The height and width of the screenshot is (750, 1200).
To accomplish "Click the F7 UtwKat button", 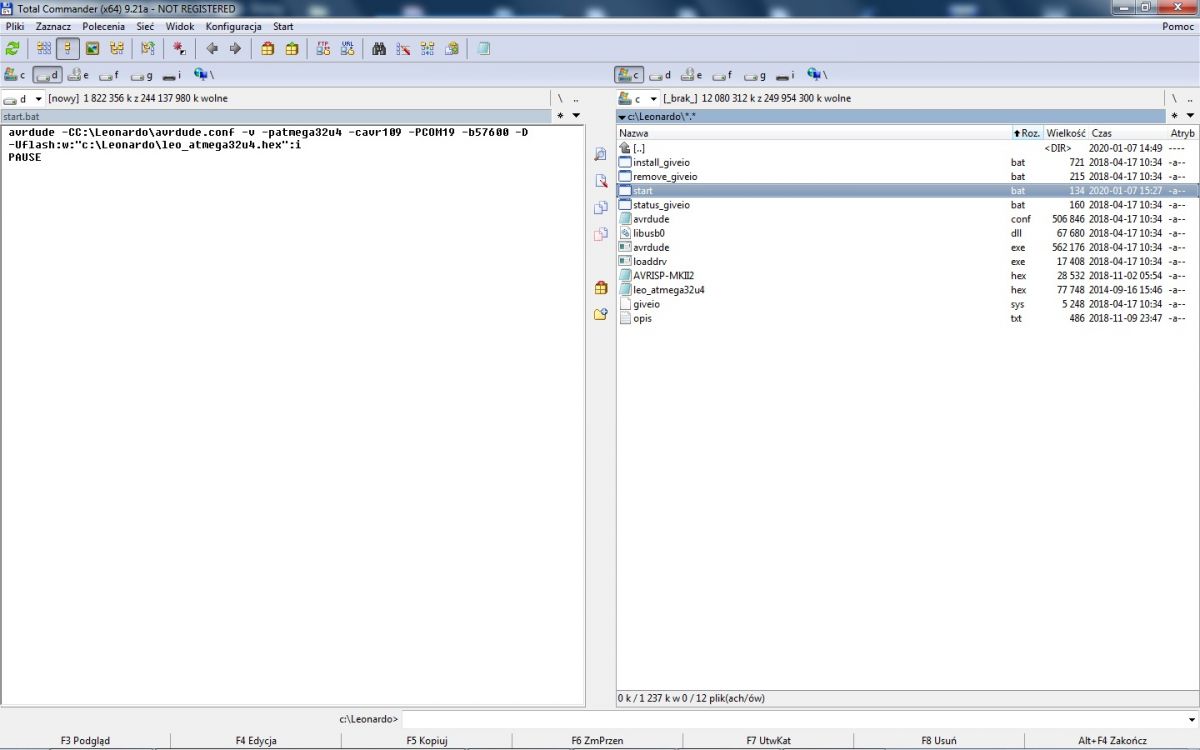I will 768,741.
